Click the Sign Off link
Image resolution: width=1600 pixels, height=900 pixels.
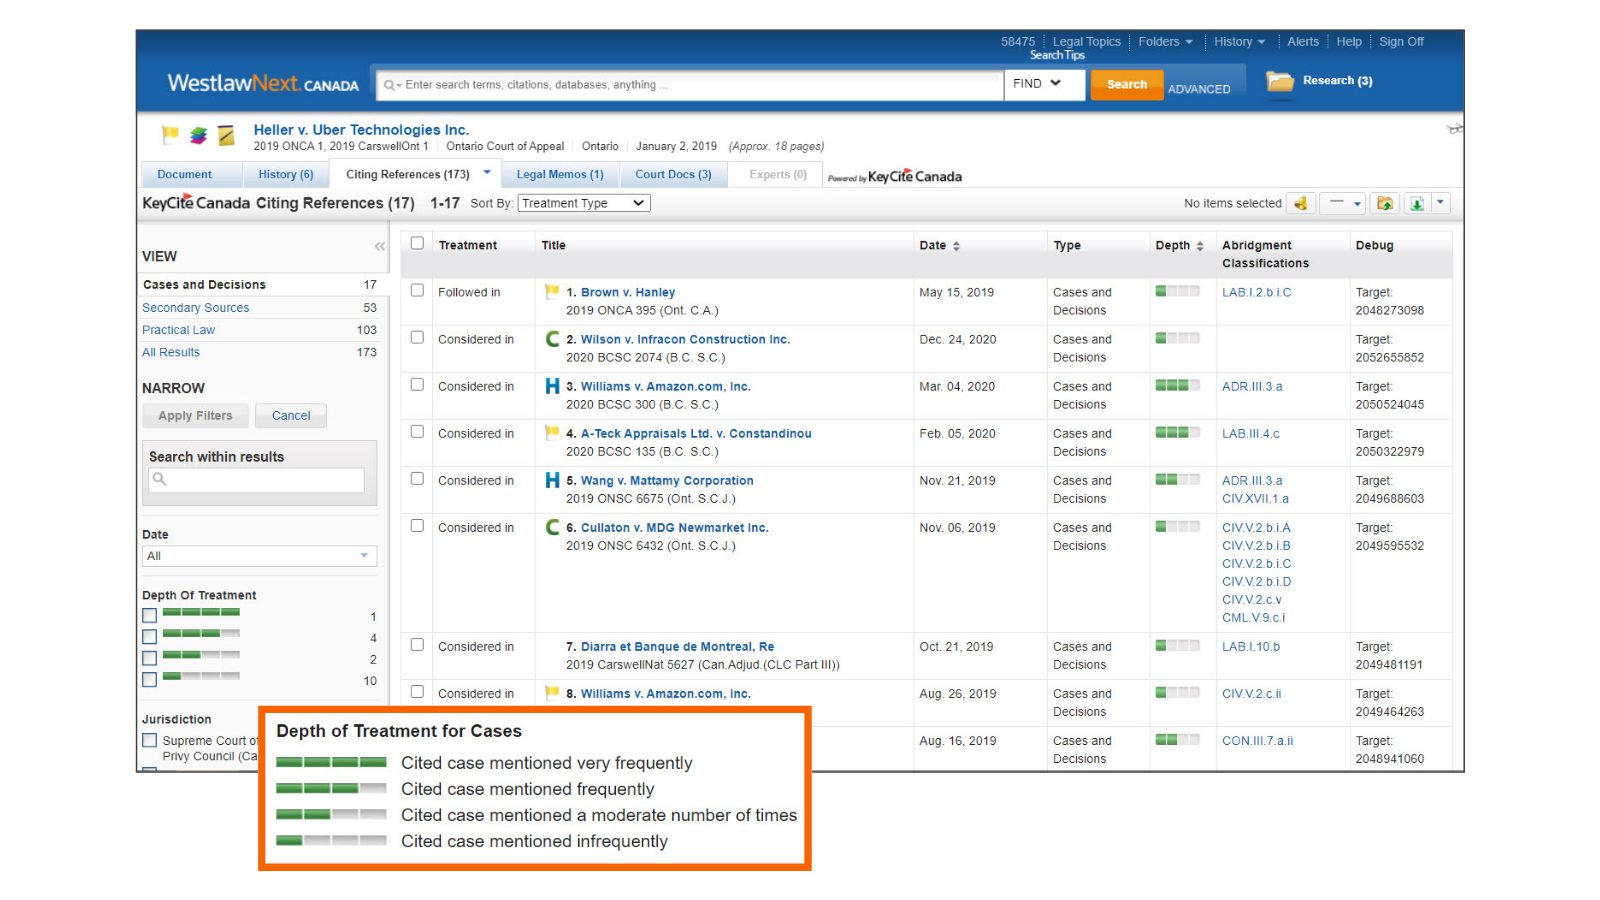pyautogui.click(x=1401, y=42)
